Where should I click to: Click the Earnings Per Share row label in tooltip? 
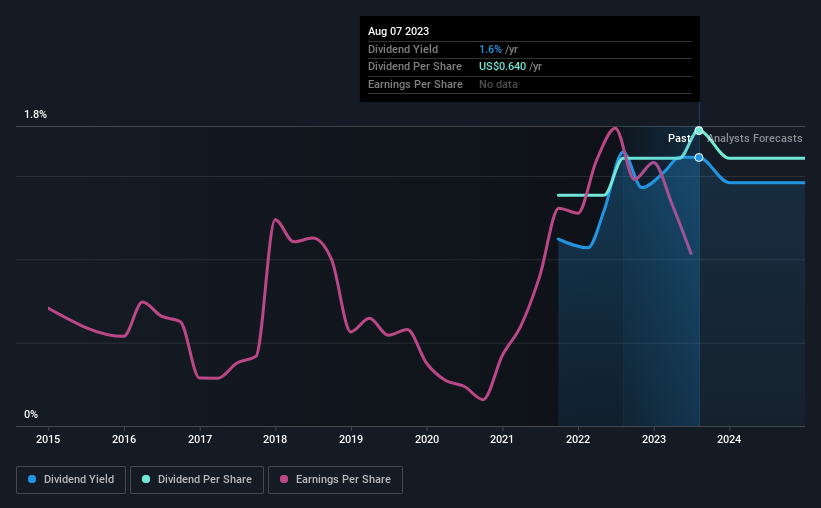415,84
